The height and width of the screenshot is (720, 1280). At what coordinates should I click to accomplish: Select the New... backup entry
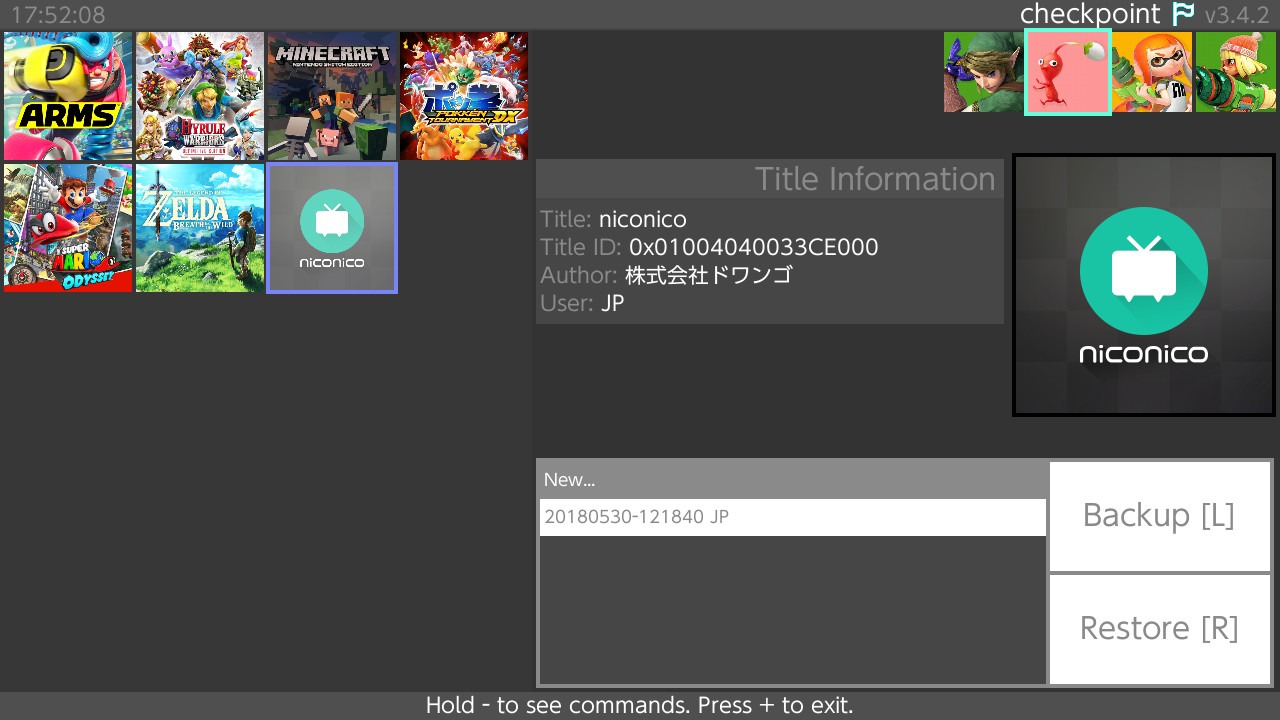tap(792, 480)
